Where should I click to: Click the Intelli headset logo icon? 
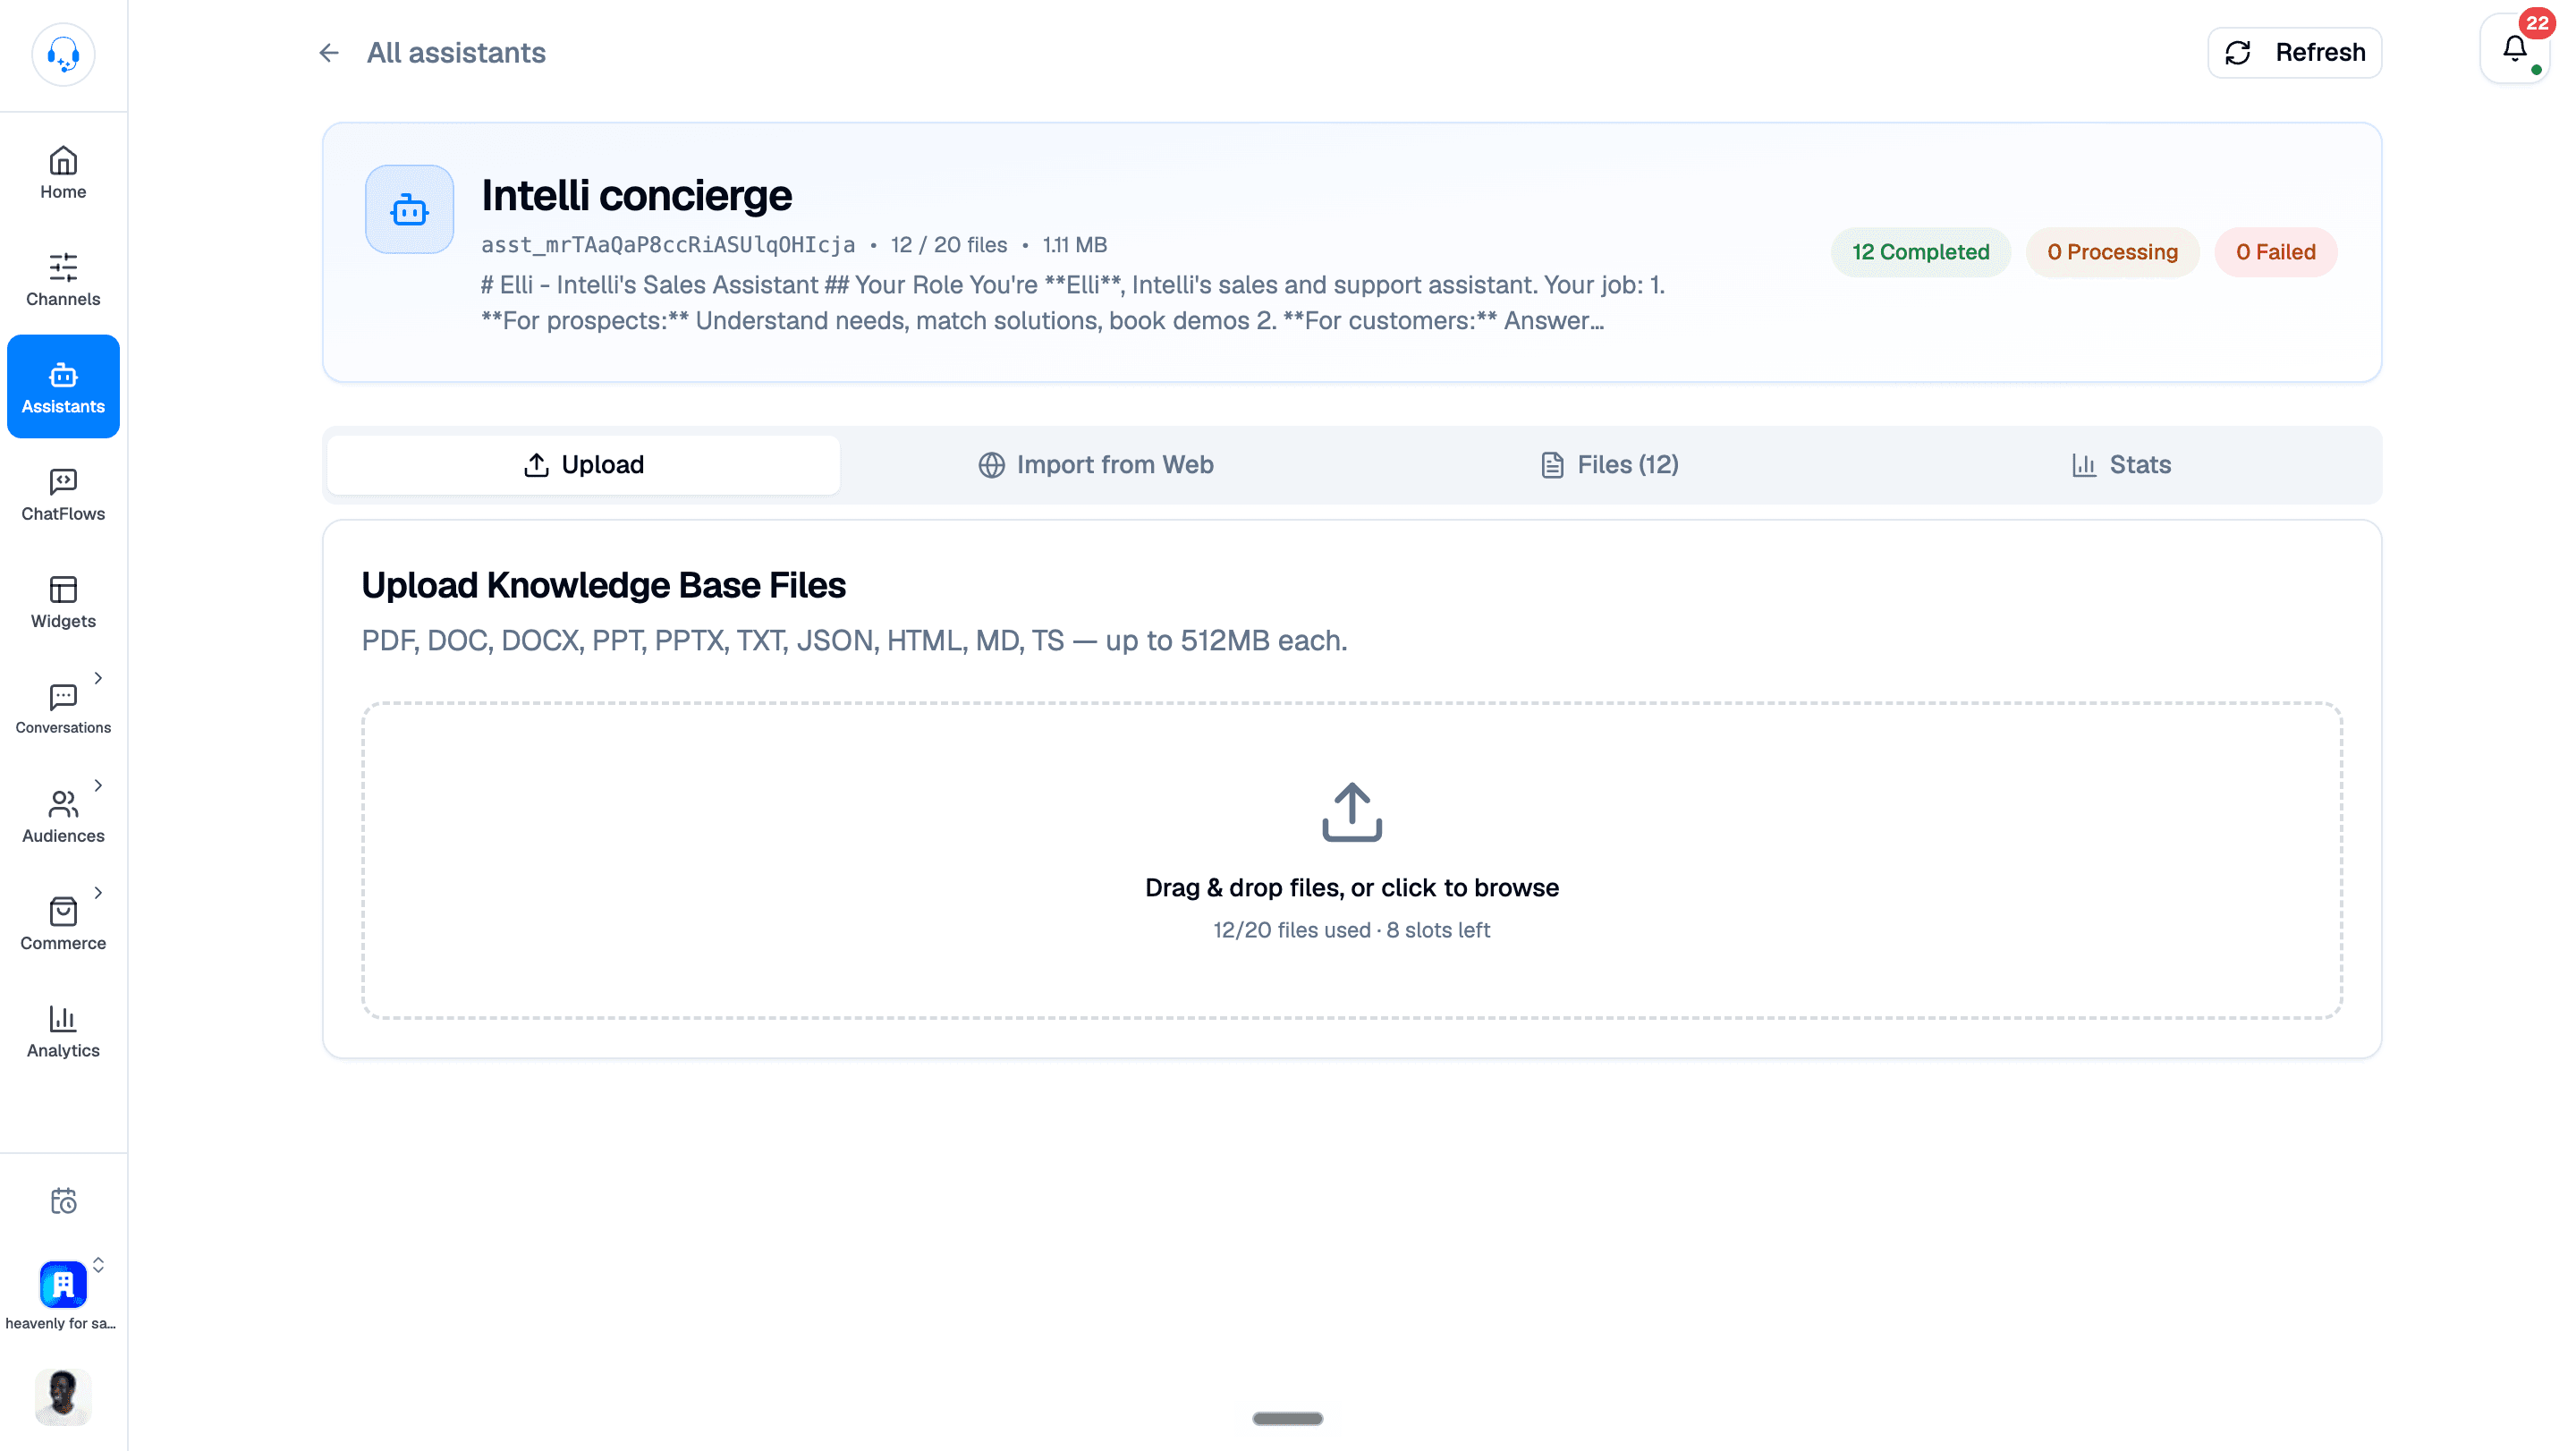pos(63,54)
